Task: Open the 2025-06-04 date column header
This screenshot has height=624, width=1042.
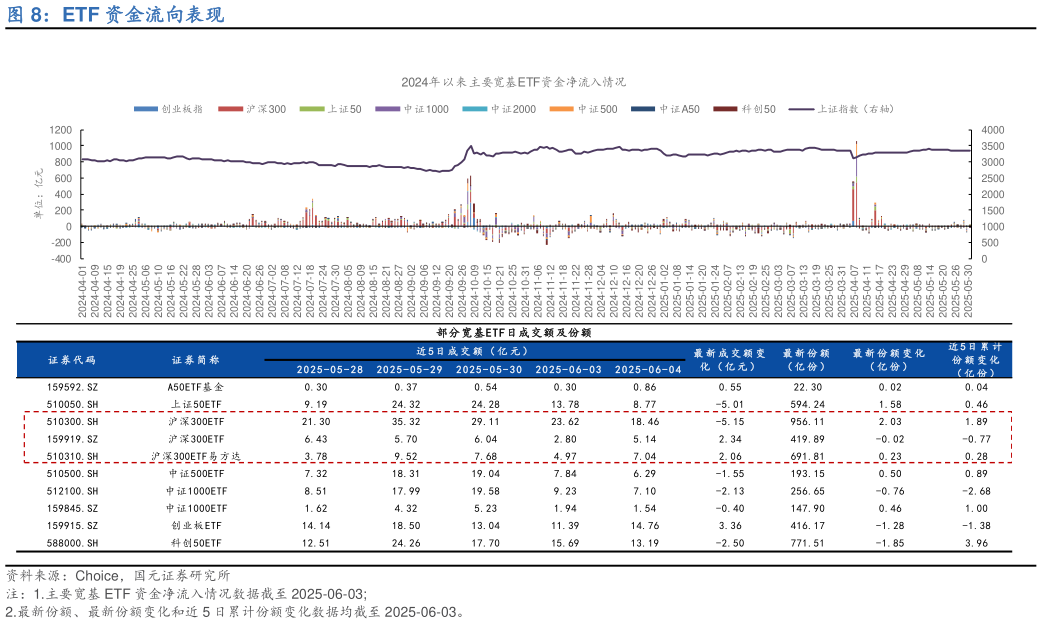Action: tap(648, 369)
